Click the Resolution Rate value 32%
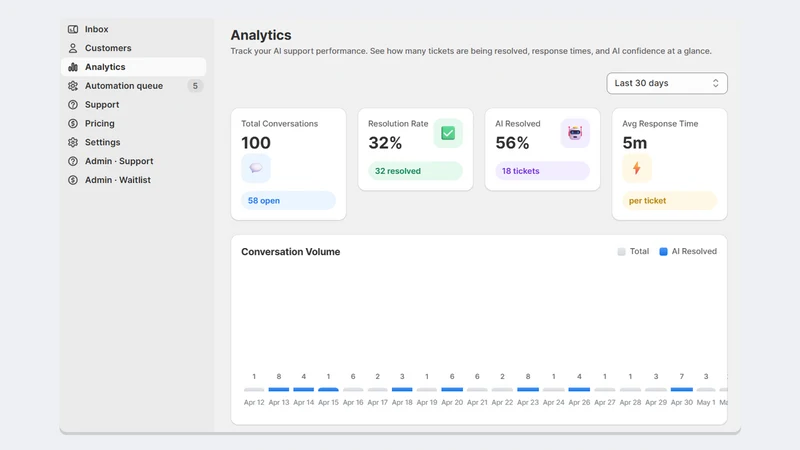800x450 pixels. 385,143
